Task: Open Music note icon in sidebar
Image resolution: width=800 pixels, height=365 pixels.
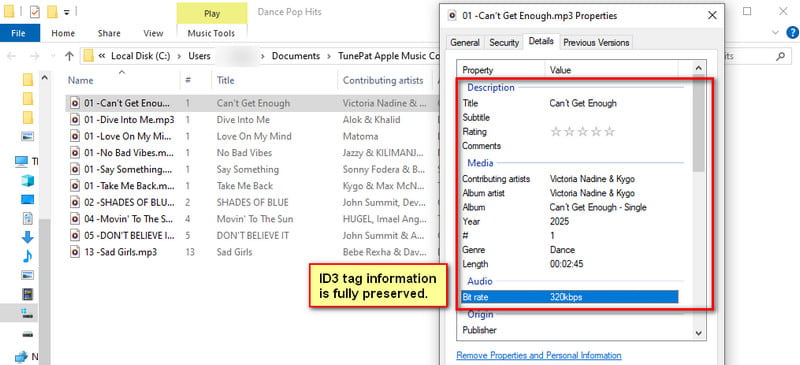Action: tap(28, 256)
